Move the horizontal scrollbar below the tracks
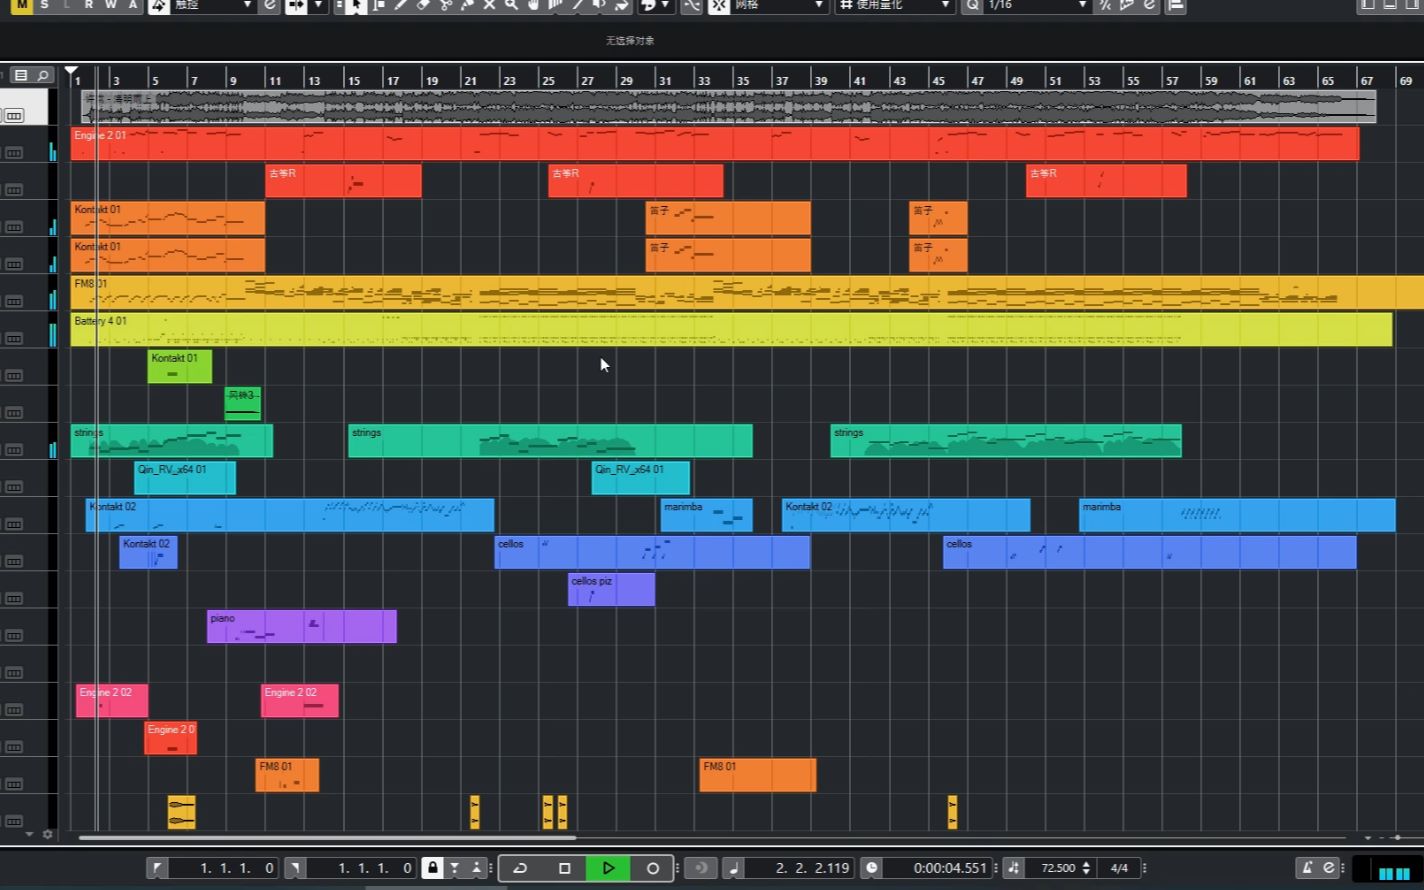 (327, 838)
